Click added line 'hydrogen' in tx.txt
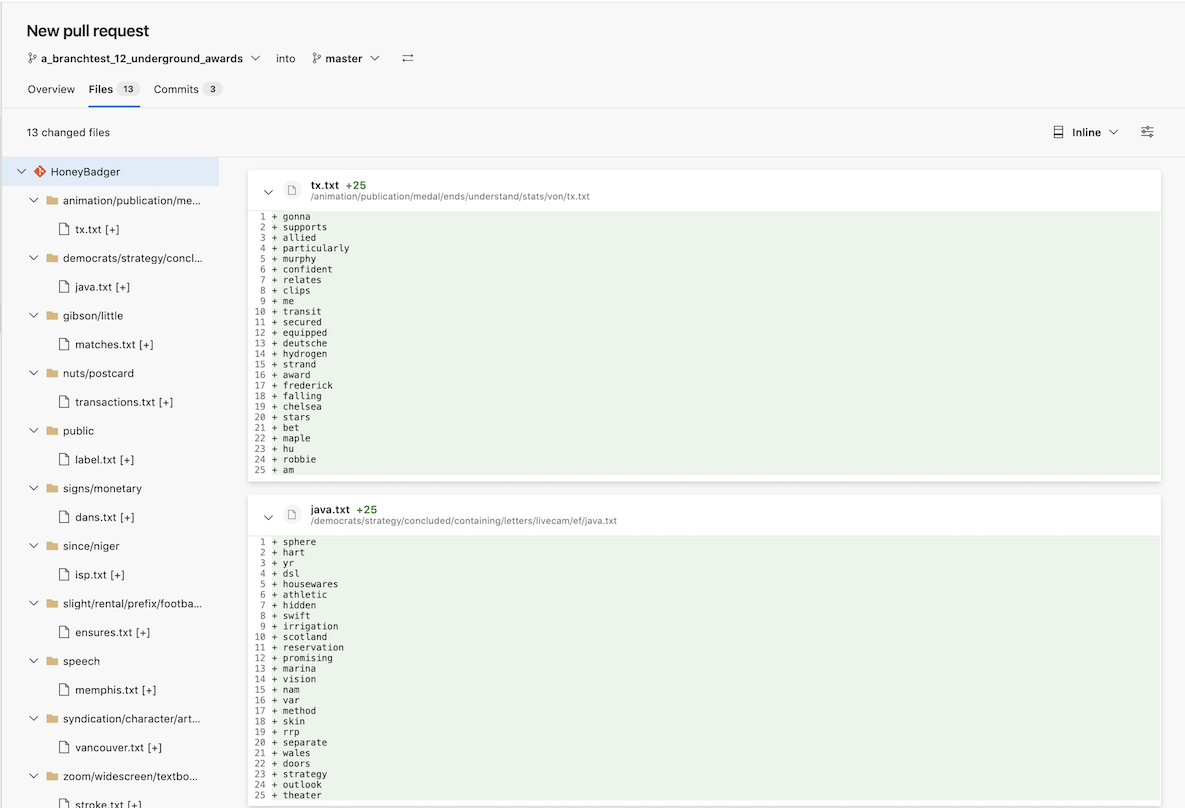 point(305,354)
